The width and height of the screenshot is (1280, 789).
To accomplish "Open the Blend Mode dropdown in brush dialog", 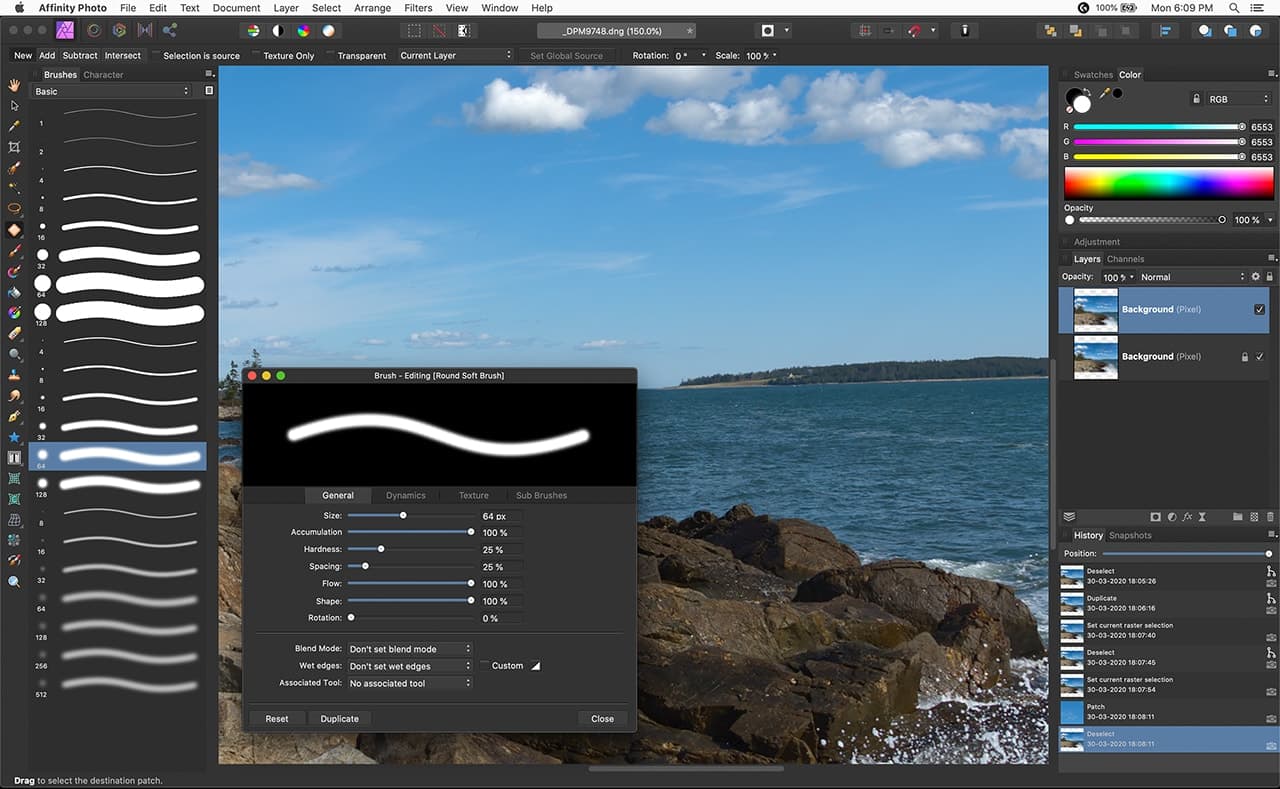I will [x=409, y=649].
